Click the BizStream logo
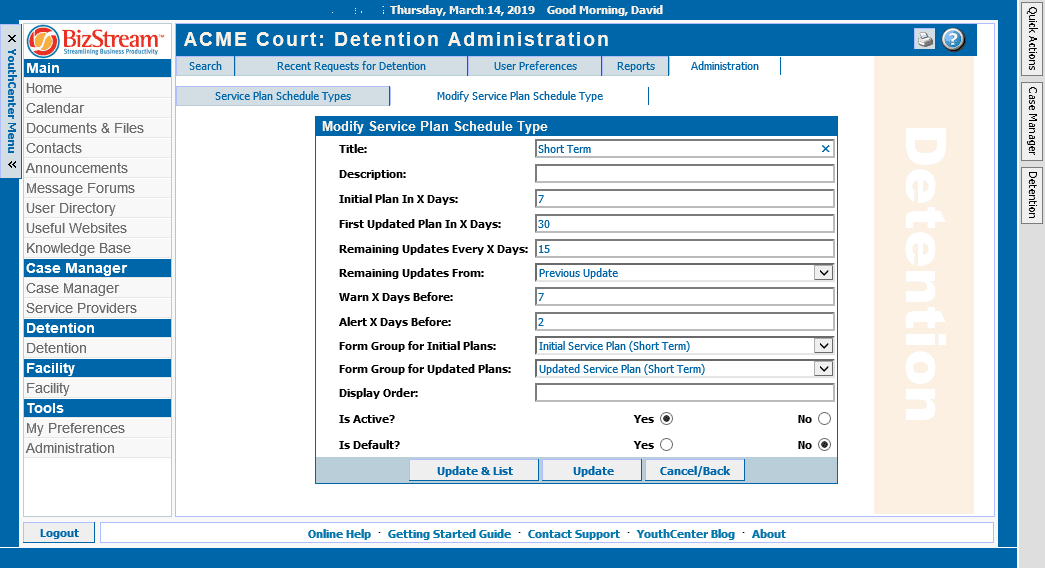1045x568 pixels. pos(97,41)
